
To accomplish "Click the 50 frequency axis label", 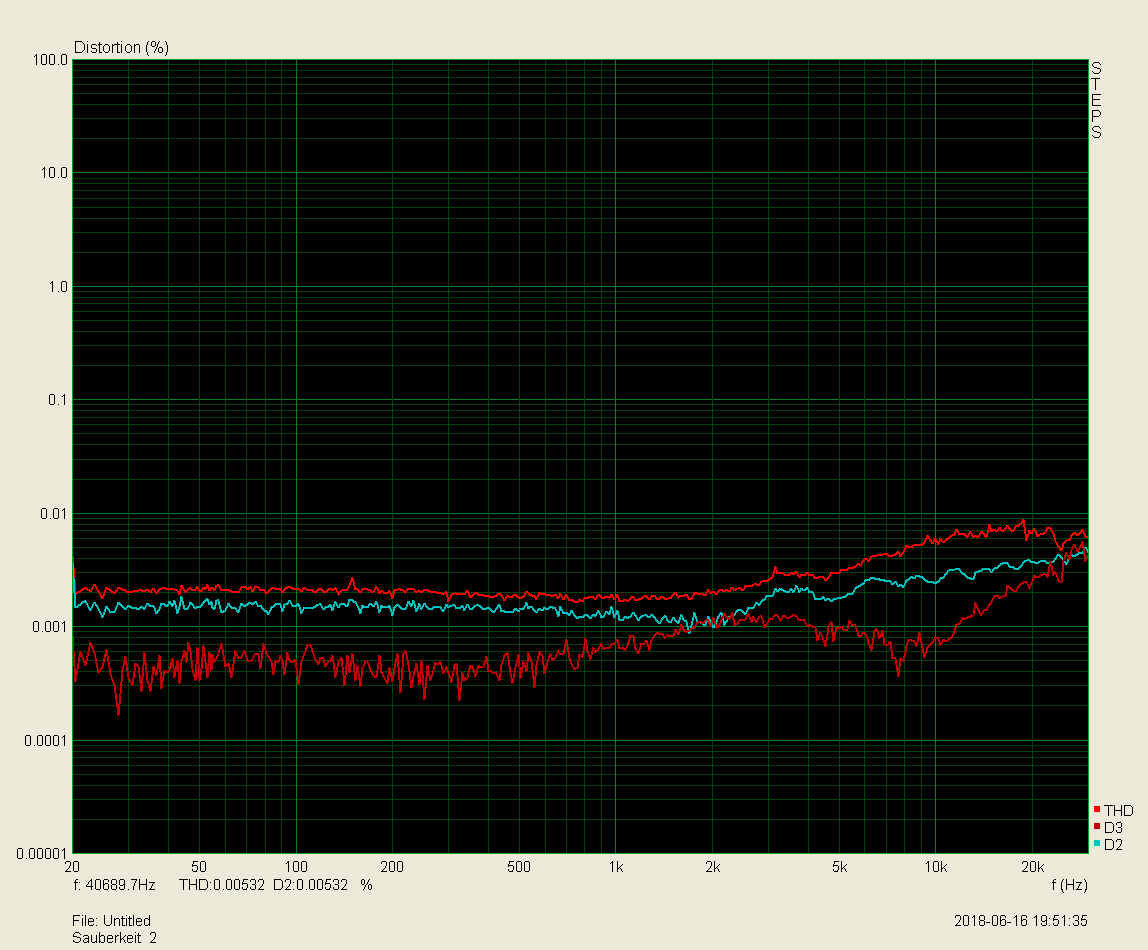I will pyautogui.click(x=198, y=867).
